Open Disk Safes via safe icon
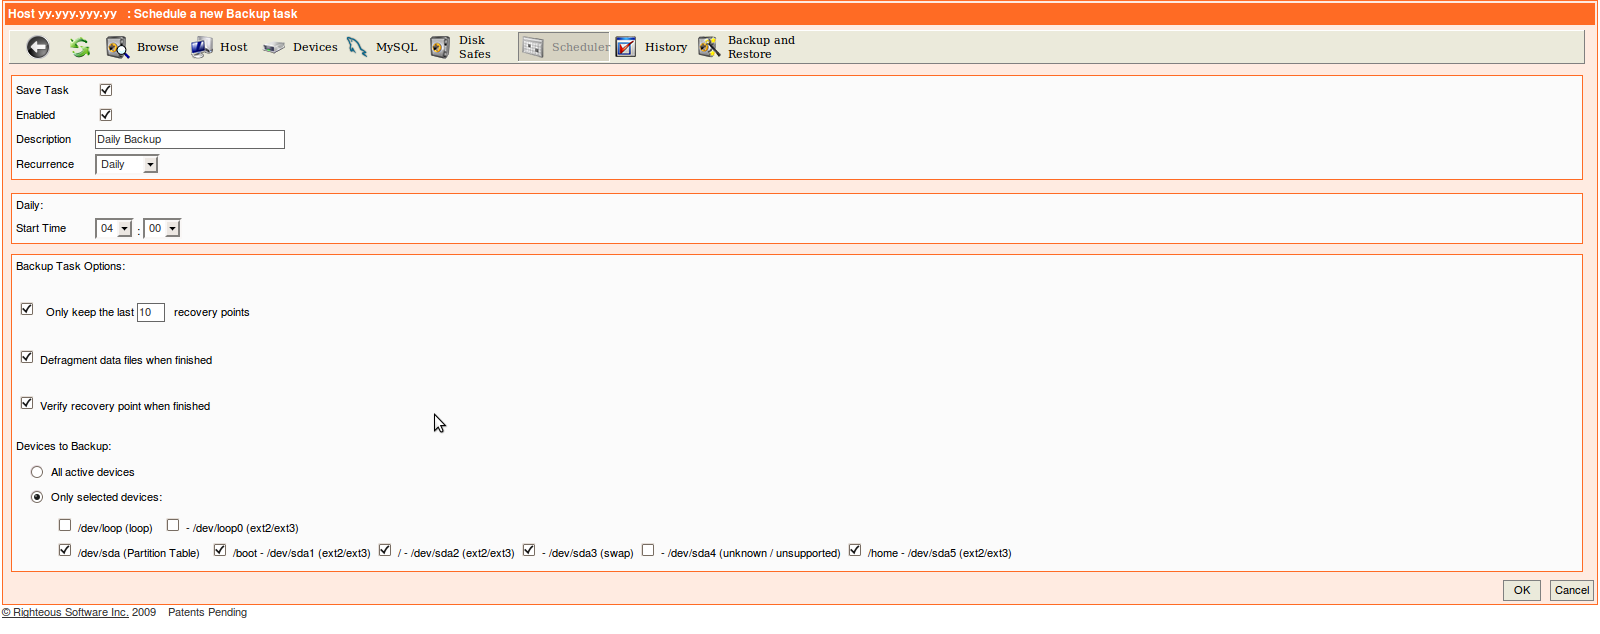Image resolution: width=1600 pixels, height=634 pixels. point(440,47)
